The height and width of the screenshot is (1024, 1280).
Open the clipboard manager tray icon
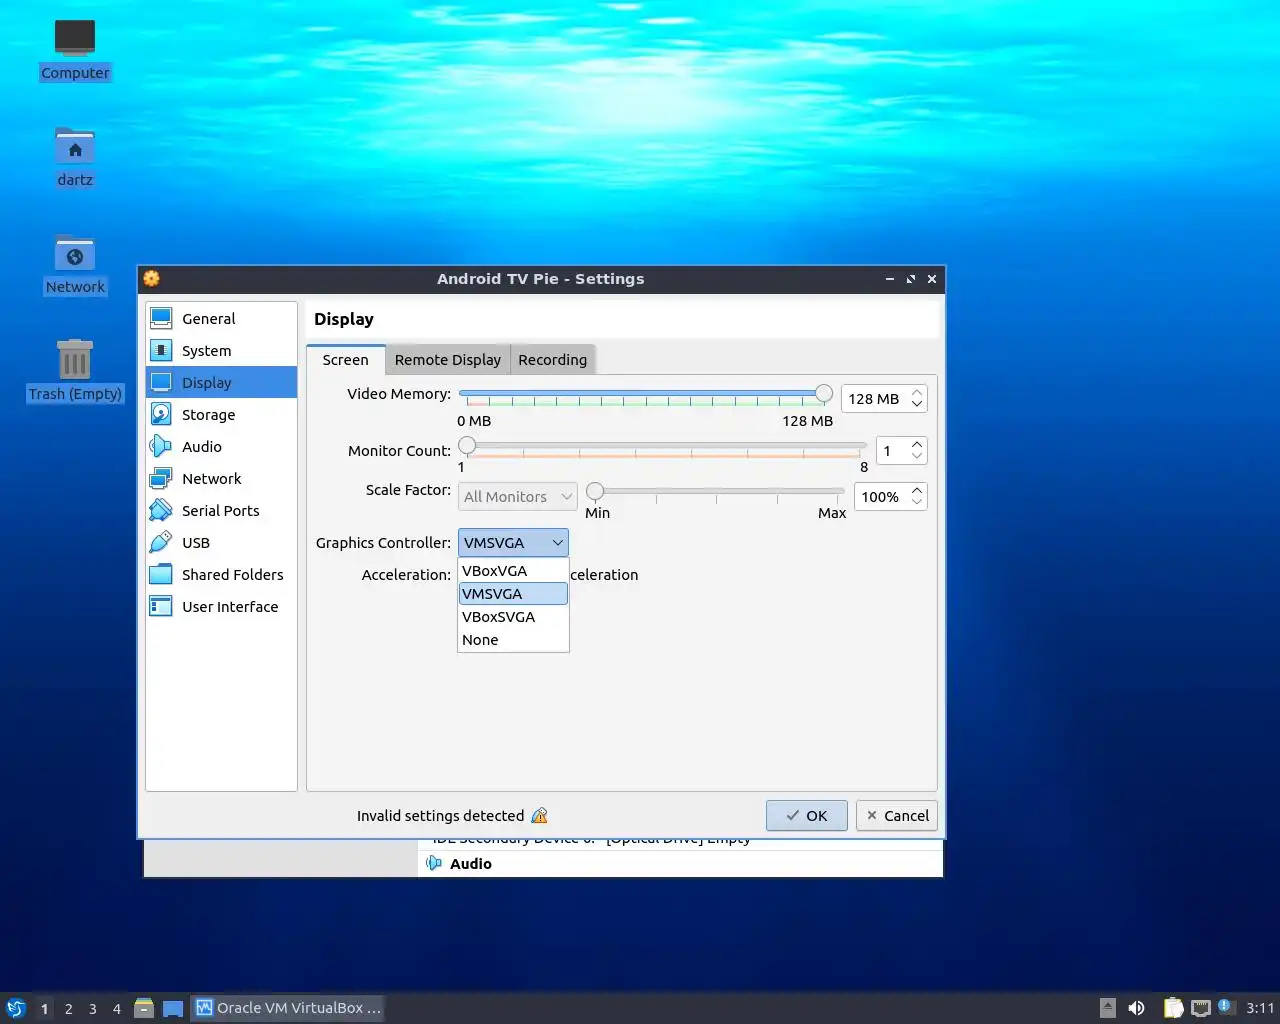click(x=1173, y=1008)
